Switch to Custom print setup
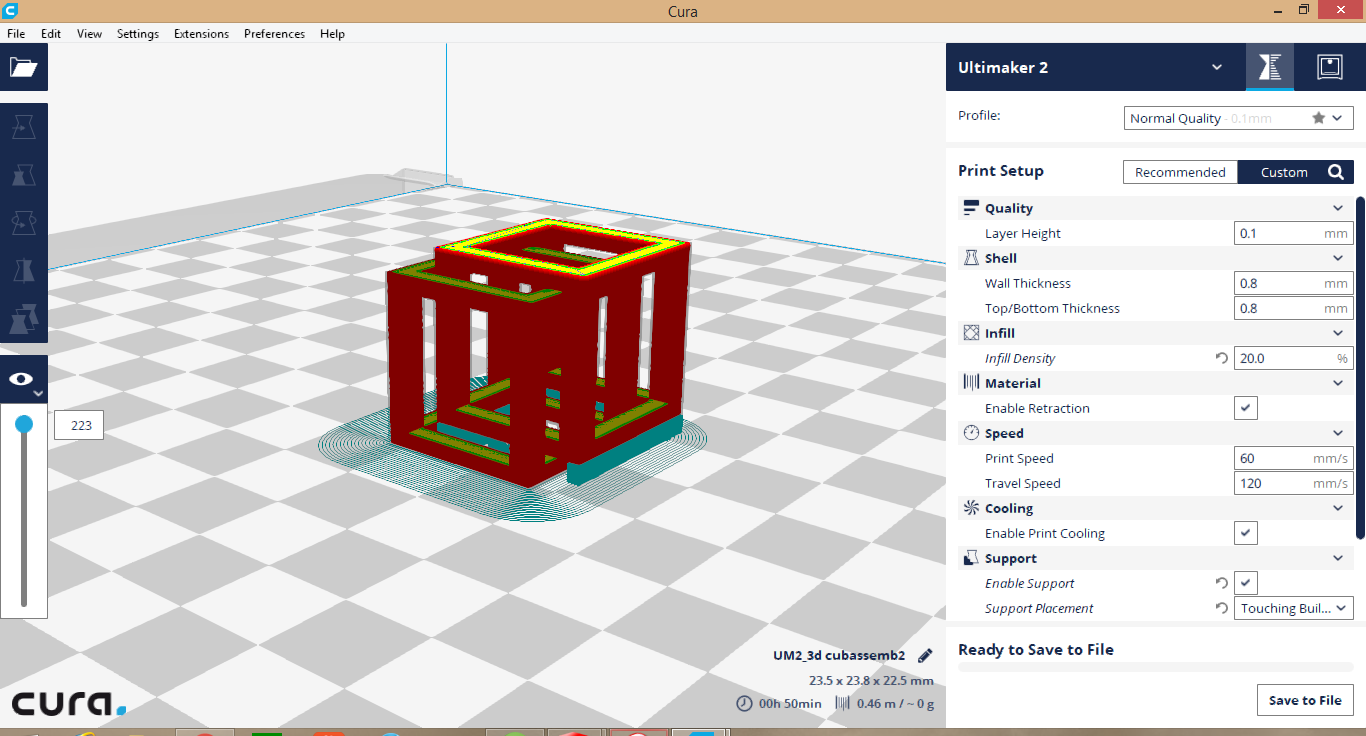This screenshot has height=736, width=1366. (1284, 172)
